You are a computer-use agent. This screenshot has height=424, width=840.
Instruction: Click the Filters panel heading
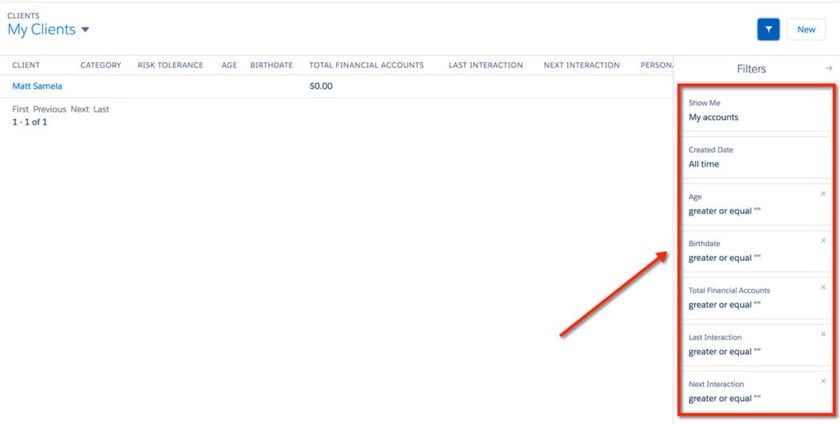(x=751, y=69)
